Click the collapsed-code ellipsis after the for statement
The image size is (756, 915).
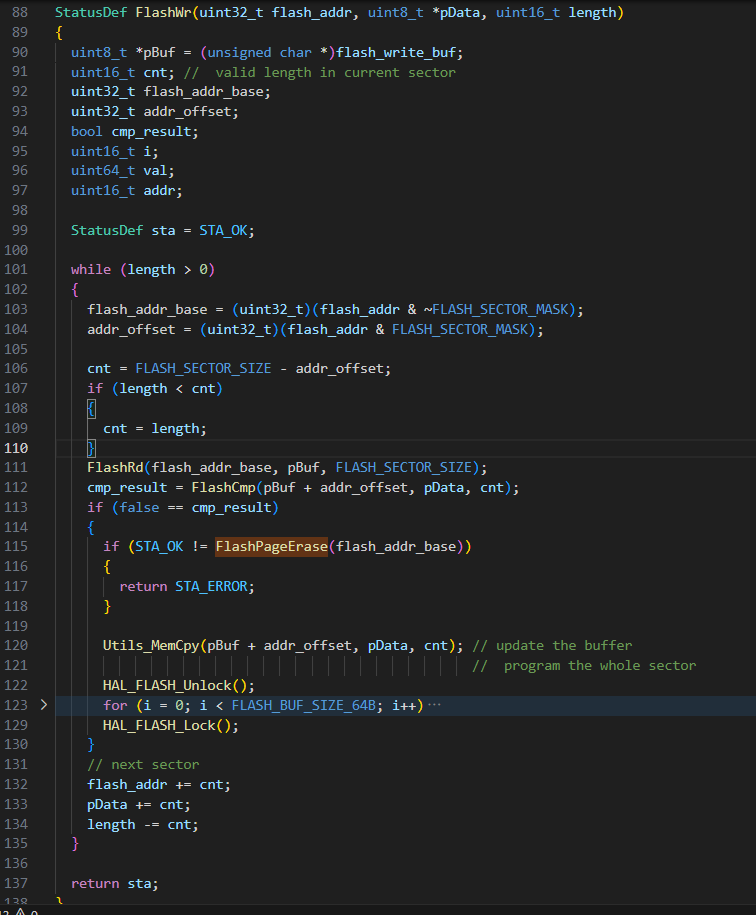[435, 705]
